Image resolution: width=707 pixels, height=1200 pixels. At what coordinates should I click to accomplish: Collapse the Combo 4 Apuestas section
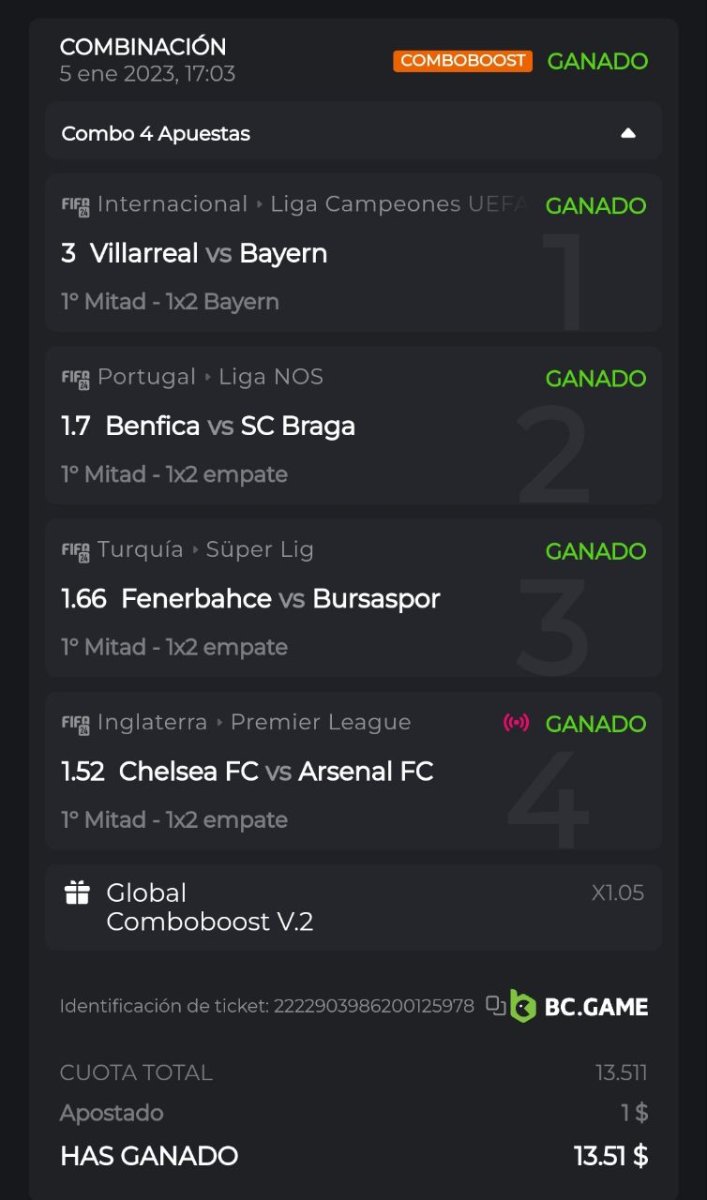coord(628,133)
